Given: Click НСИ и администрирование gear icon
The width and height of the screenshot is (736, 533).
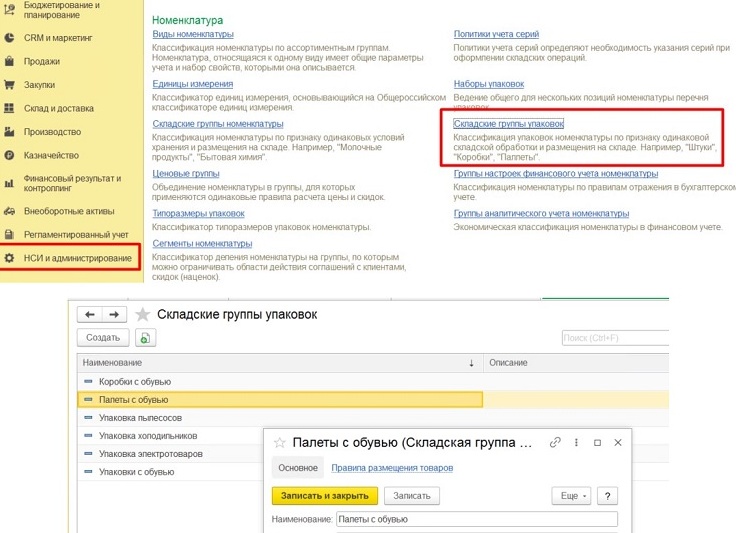Looking at the screenshot, I should 9,258.
